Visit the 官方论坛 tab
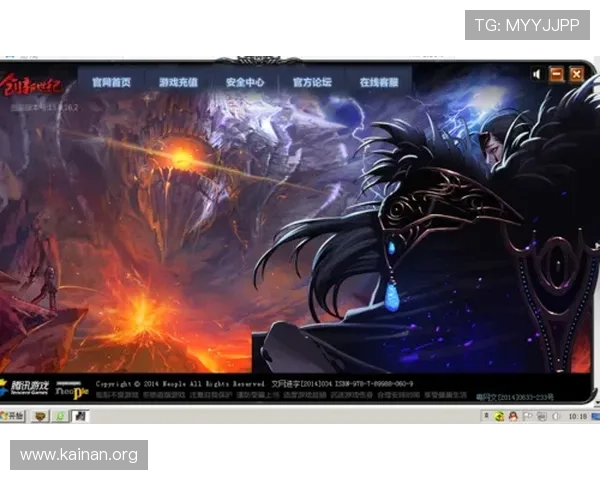 (312, 82)
